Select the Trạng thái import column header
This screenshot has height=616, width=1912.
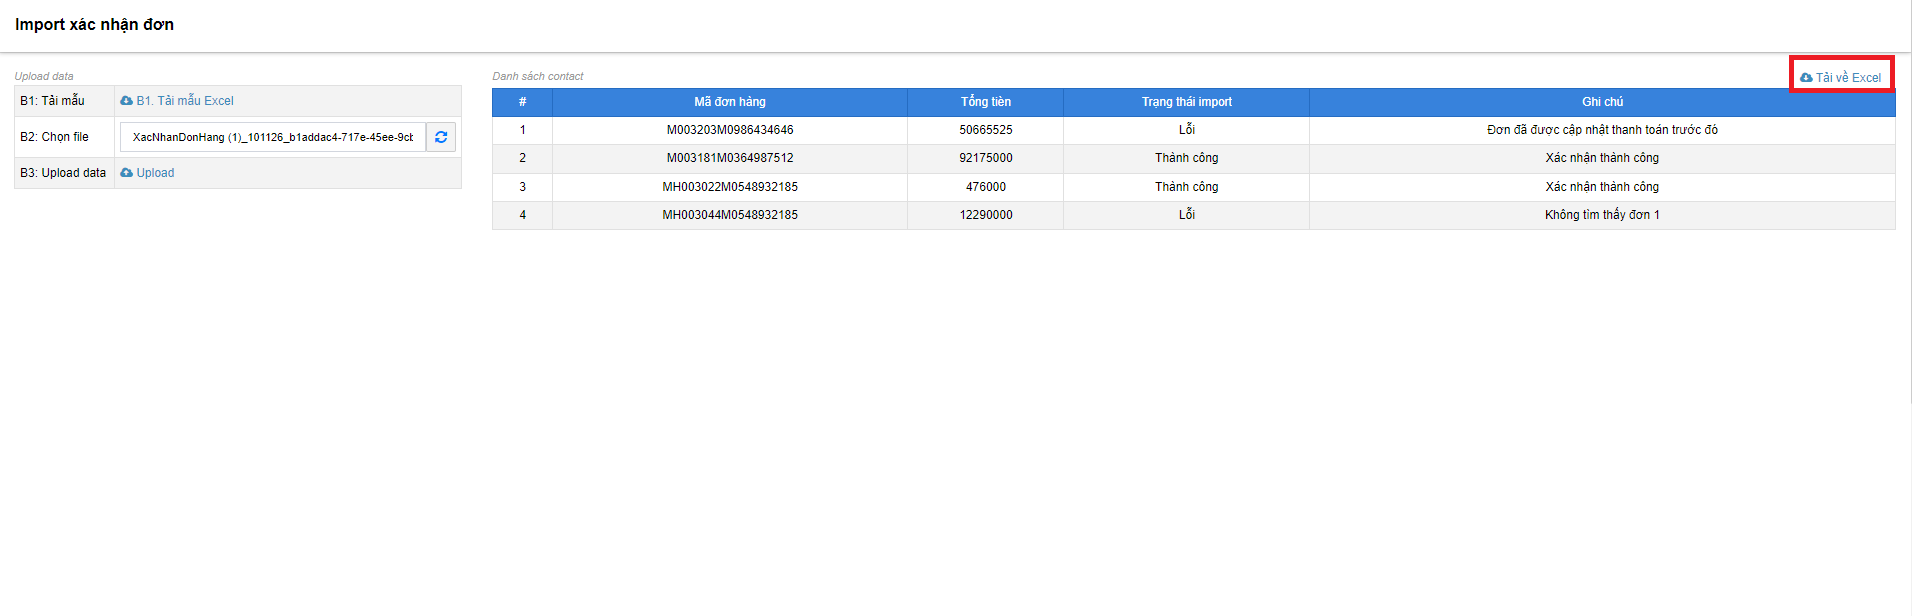(x=1186, y=102)
